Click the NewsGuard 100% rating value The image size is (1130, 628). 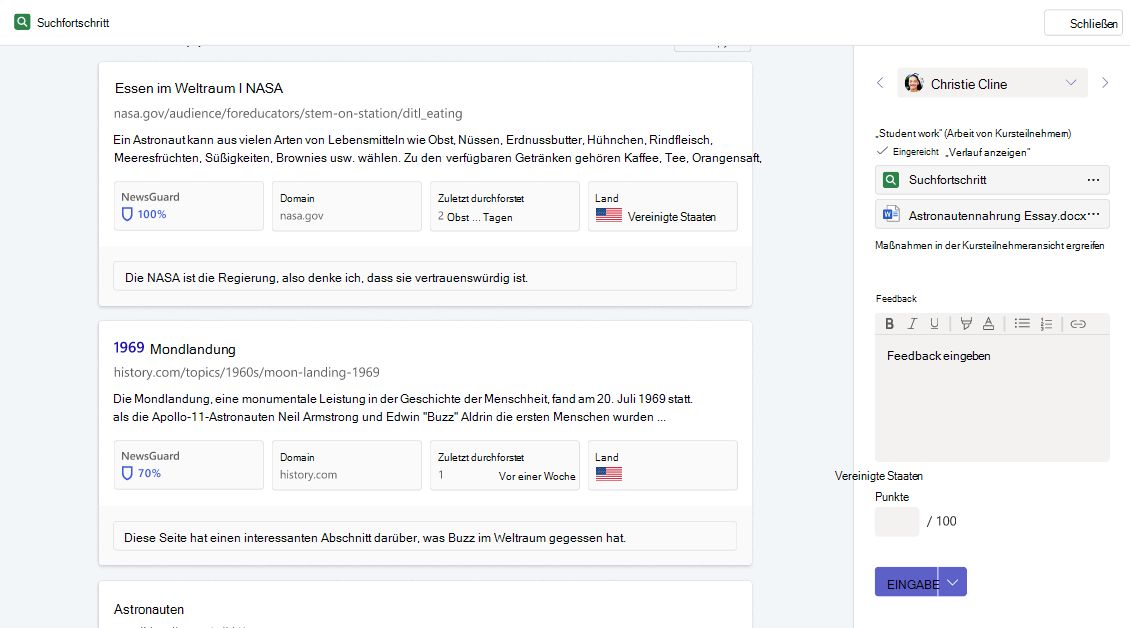tap(152, 214)
